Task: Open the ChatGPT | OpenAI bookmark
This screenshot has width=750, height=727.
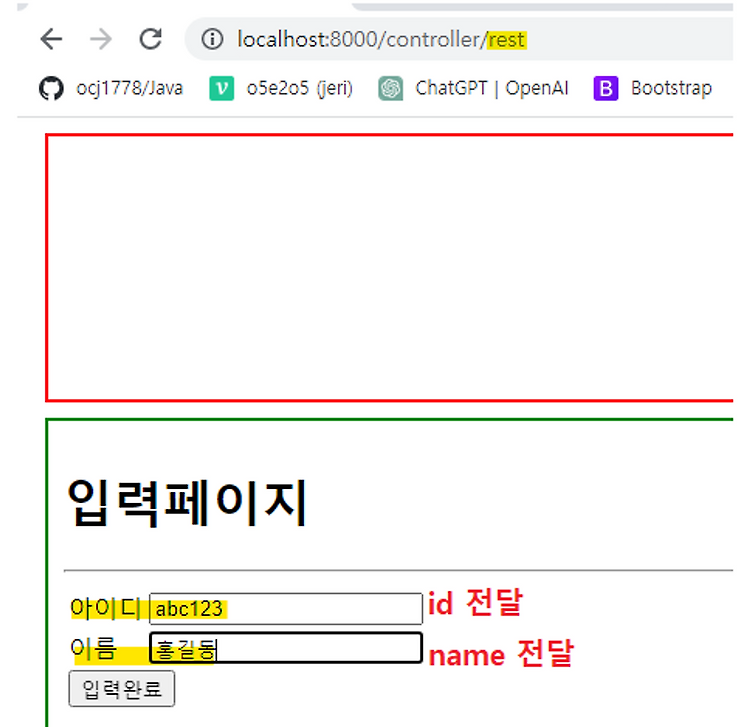Action: coord(474,88)
